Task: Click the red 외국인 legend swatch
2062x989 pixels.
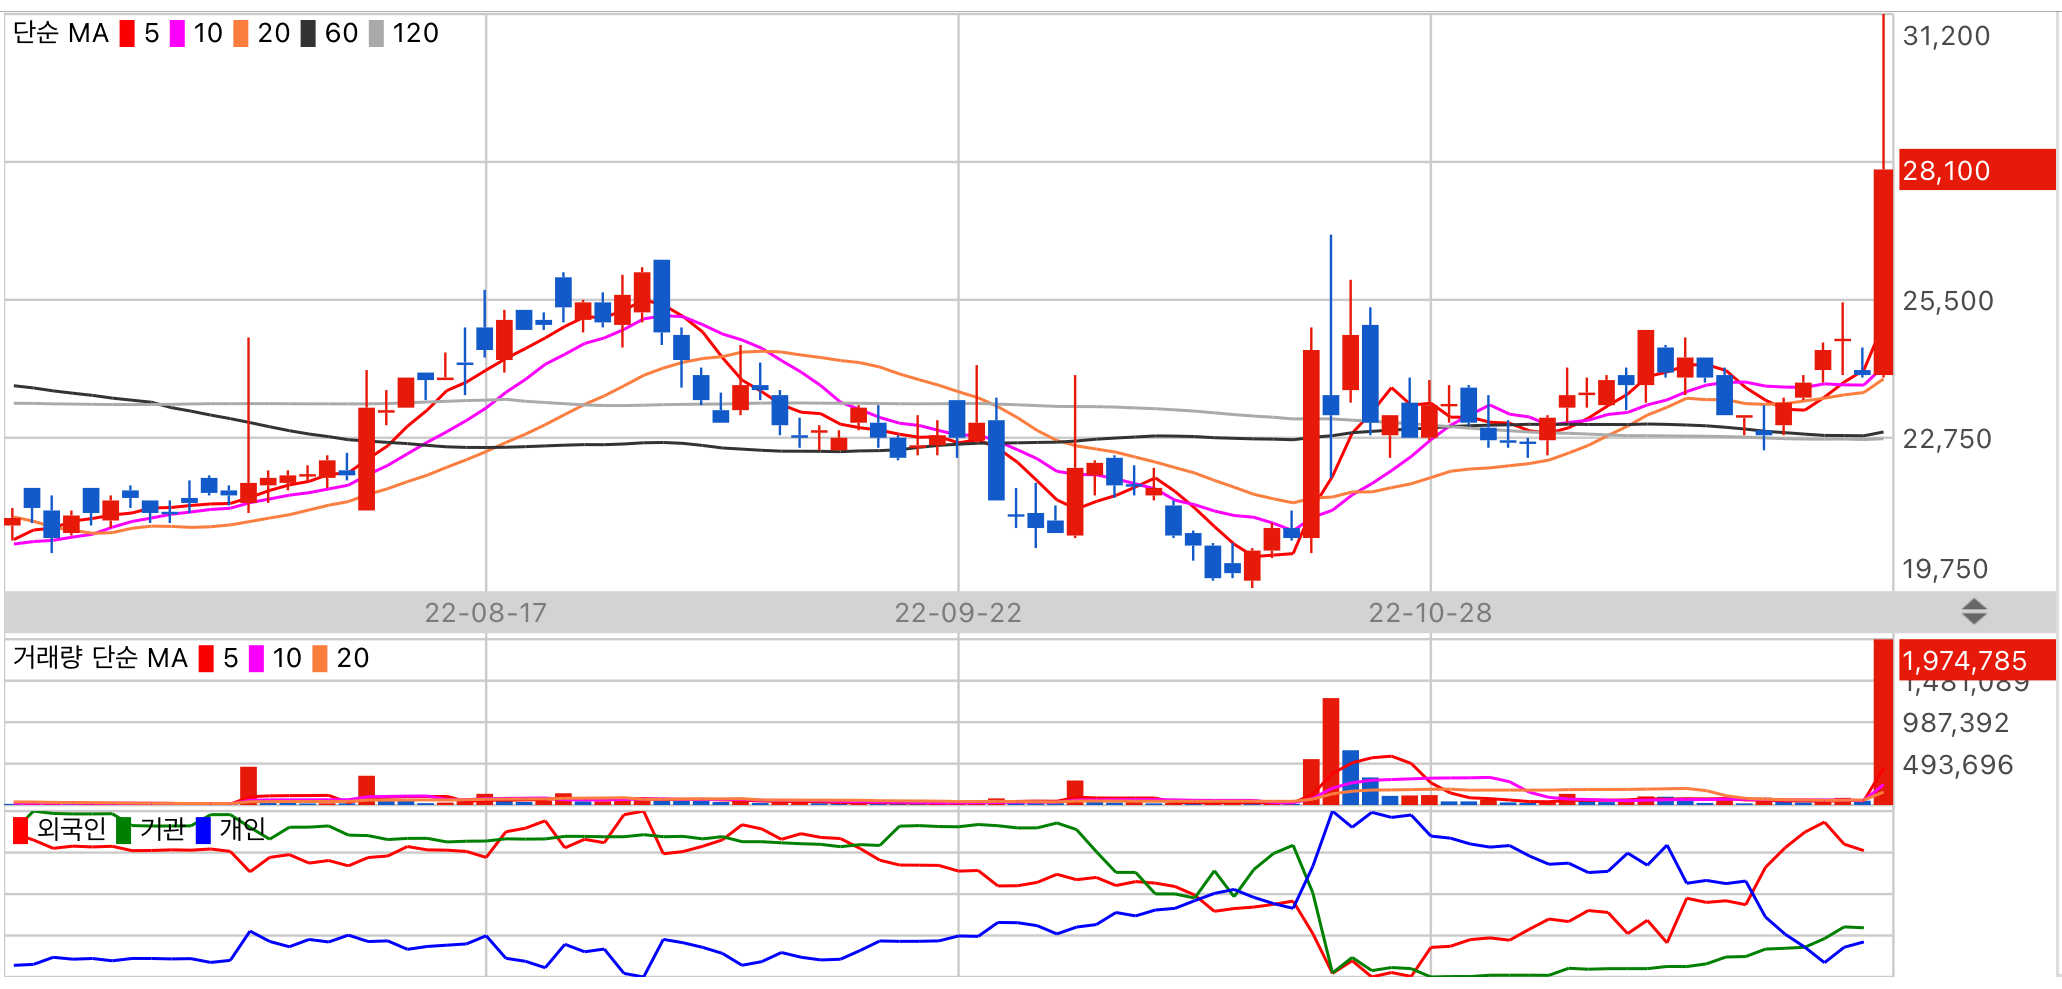Action: click(x=20, y=830)
